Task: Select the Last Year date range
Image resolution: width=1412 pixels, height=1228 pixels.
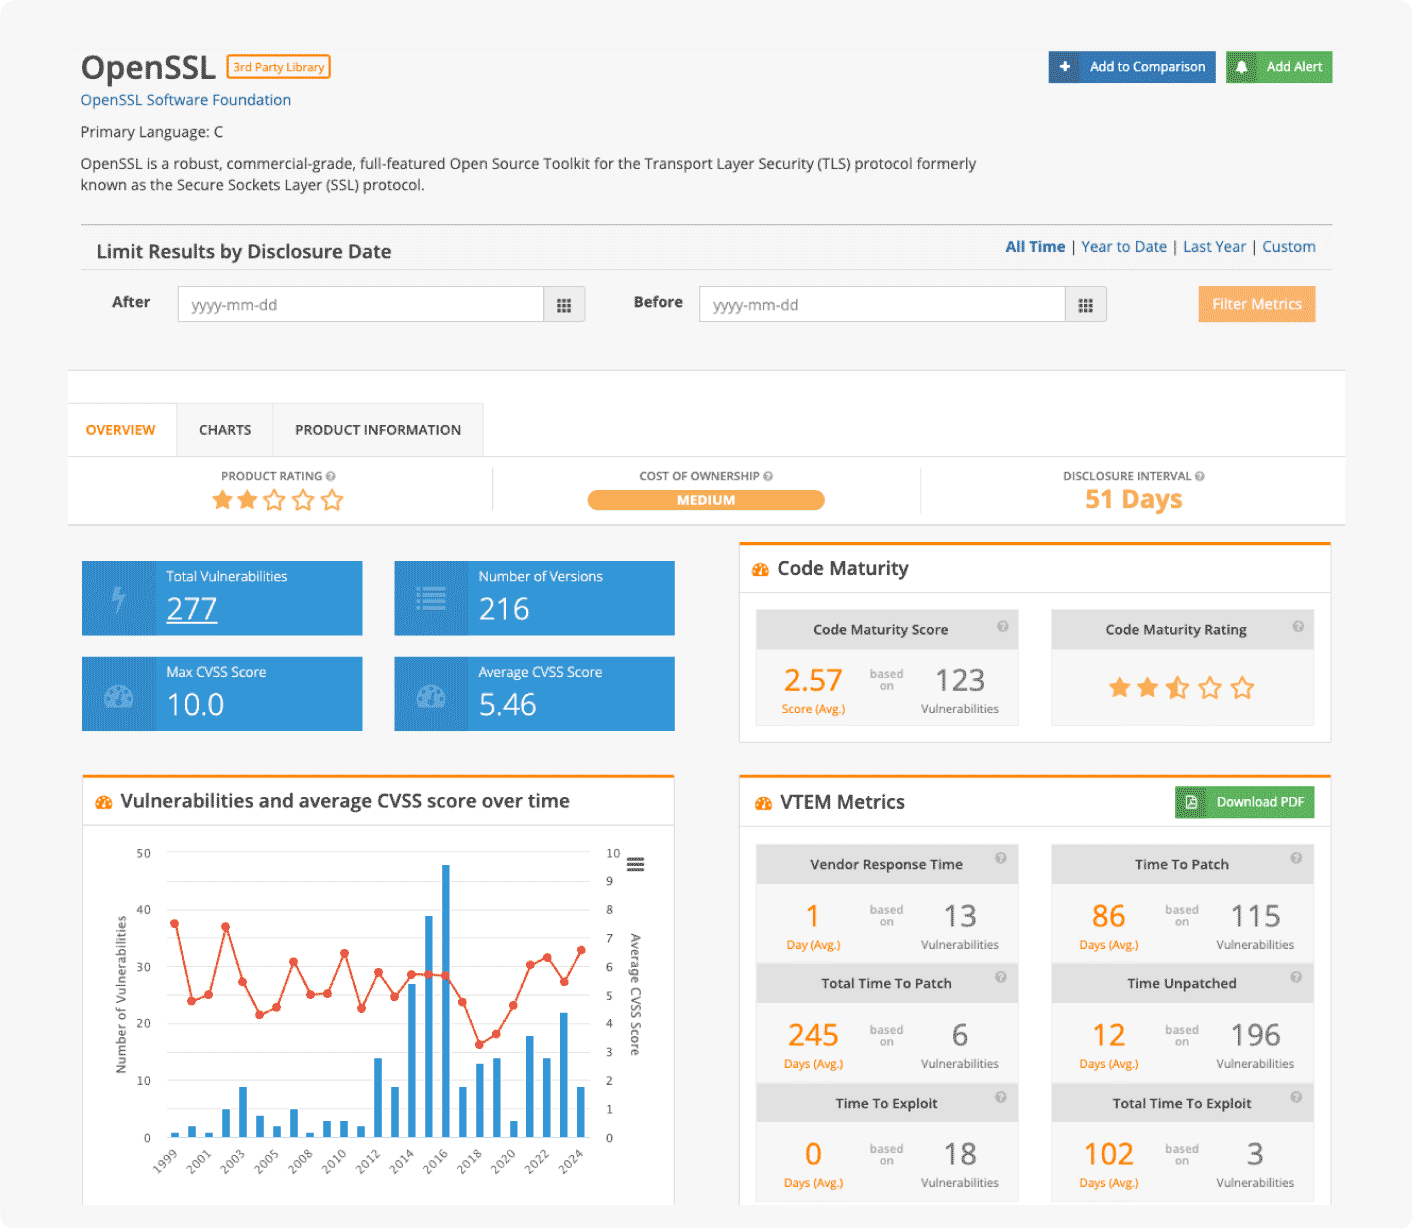Action: 1215,247
